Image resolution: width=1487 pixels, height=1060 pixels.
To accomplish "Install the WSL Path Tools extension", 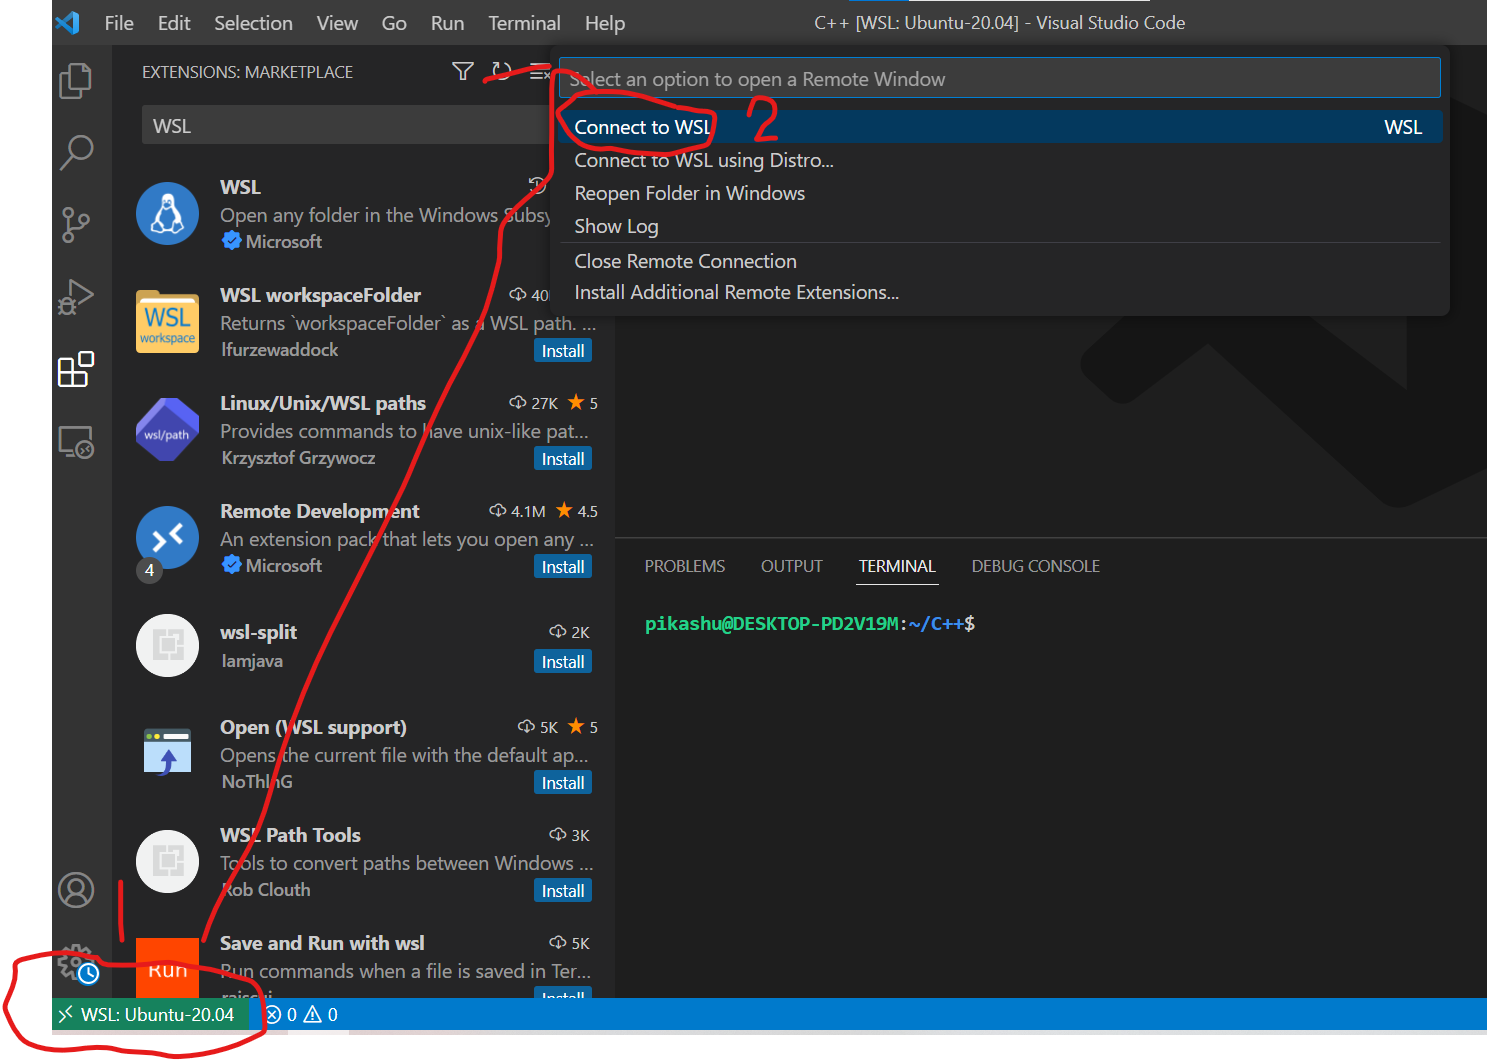I will point(563,891).
